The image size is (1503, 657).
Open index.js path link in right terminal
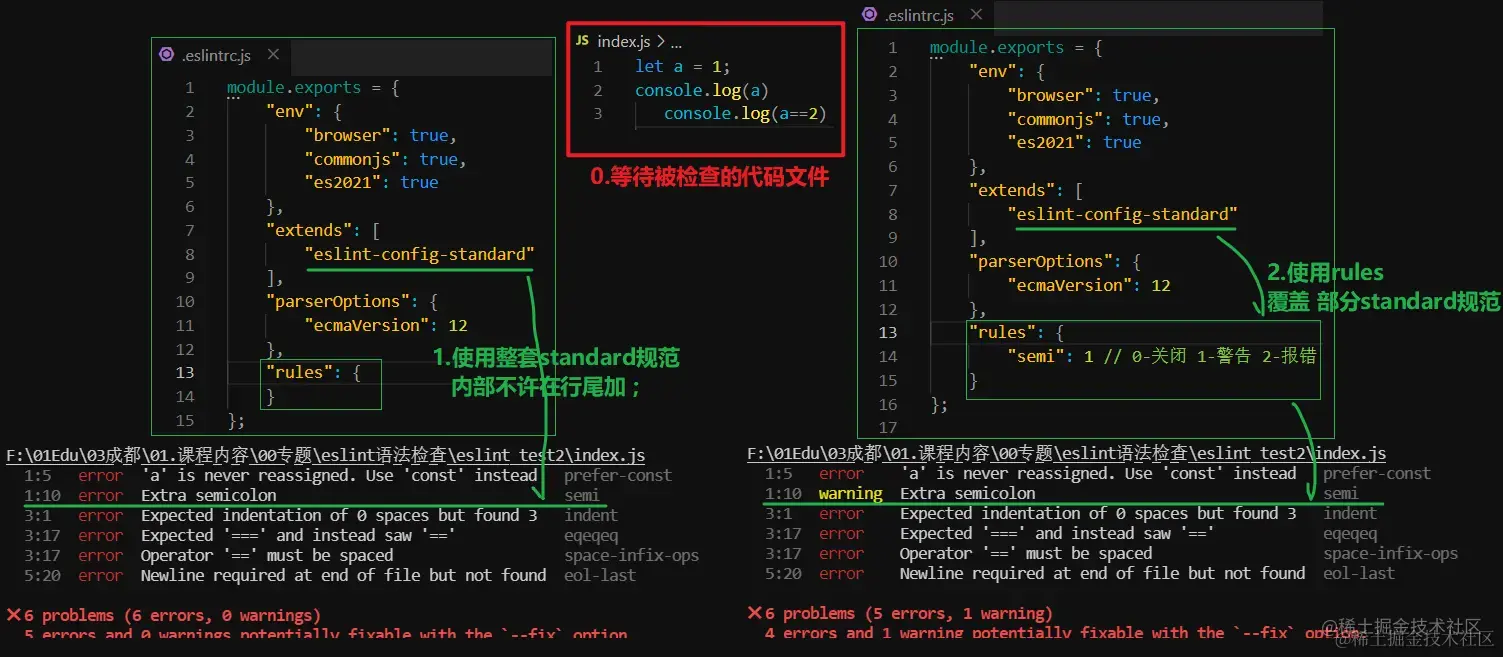1067,454
